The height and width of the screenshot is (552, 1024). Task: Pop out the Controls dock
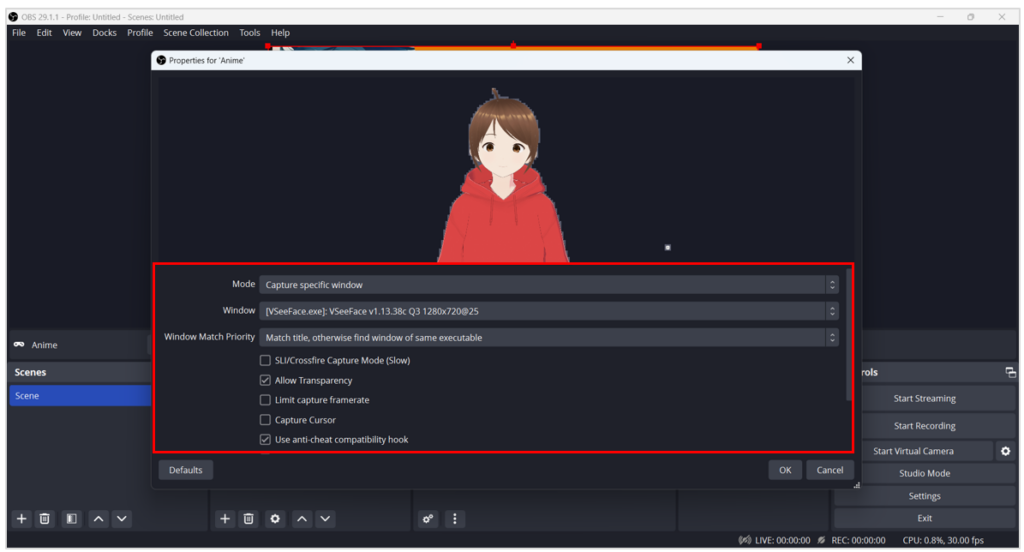pyautogui.click(x=1010, y=372)
